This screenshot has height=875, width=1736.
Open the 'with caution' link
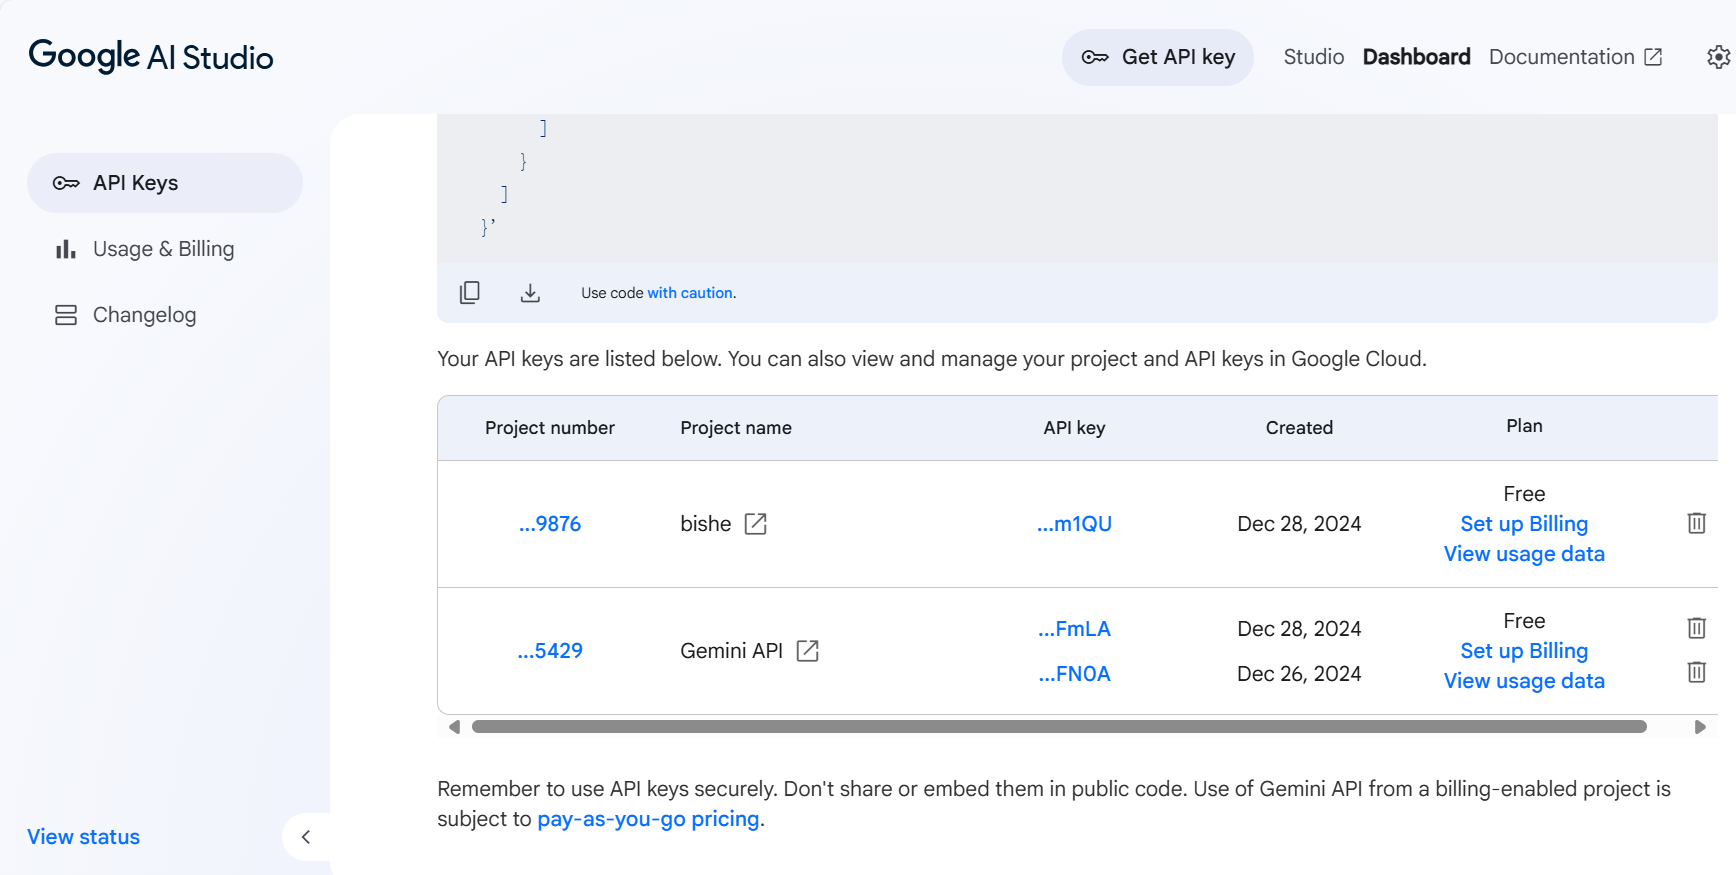[691, 293]
